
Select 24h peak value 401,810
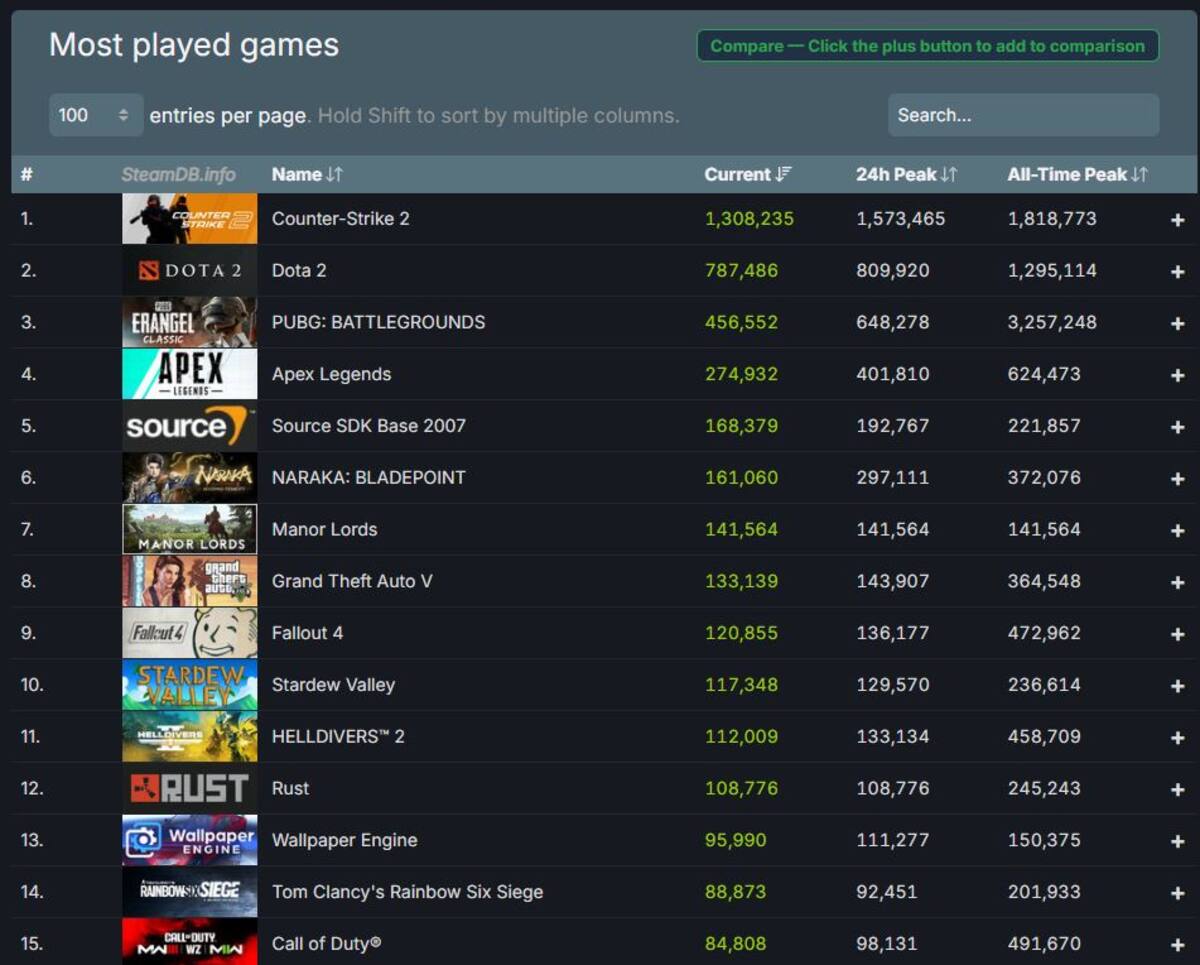[893, 374]
